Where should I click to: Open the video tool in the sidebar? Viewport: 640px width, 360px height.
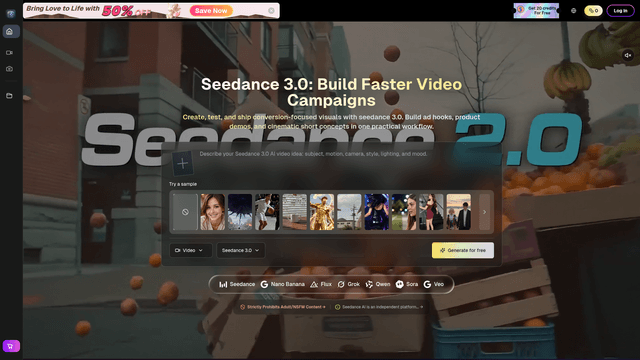click(9, 53)
